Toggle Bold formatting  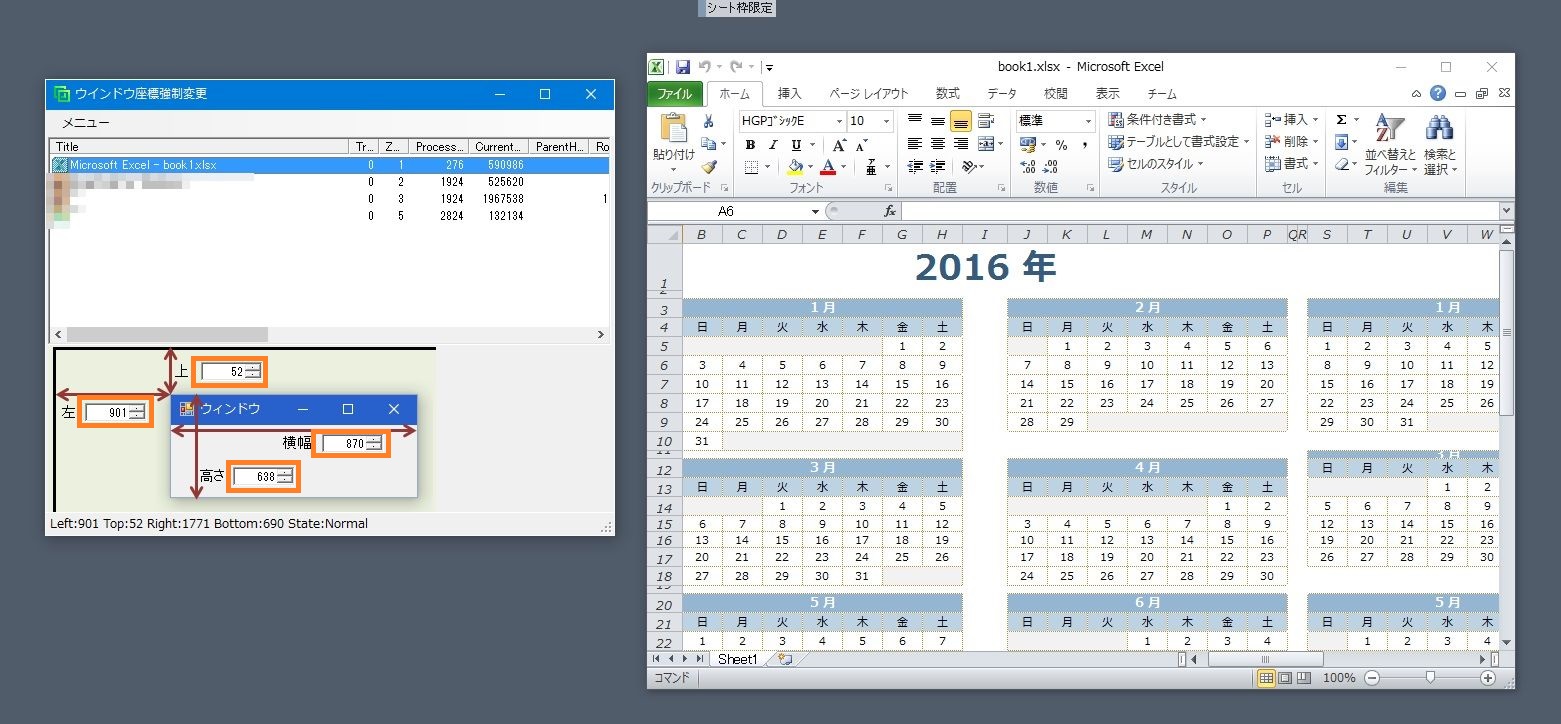click(x=750, y=145)
